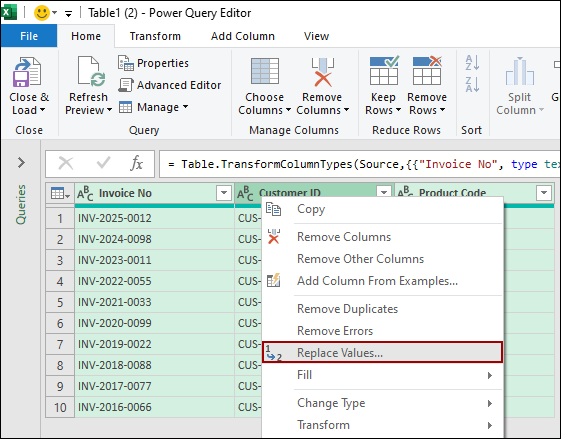Screen dimensions: 561x439
Task: Switch to the Home tab
Action: pos(86,36)
